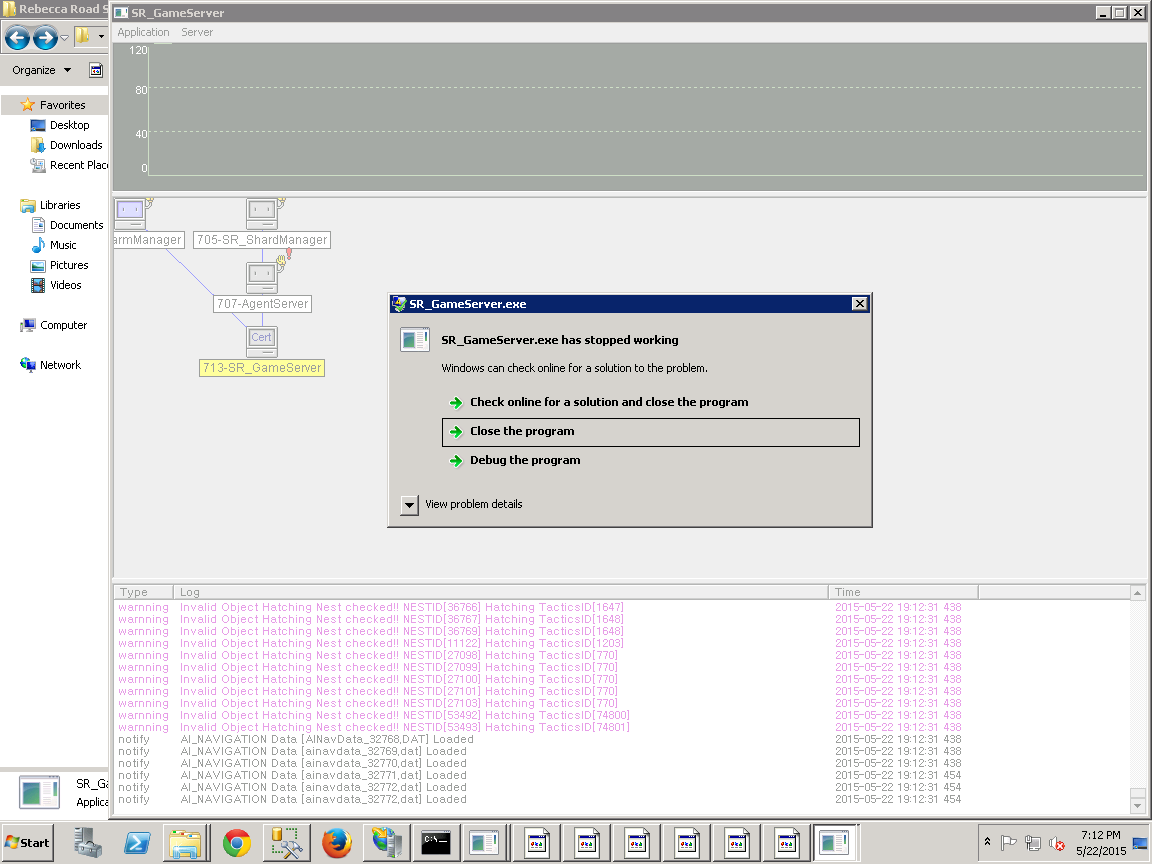The width and height of the screenshot is (1152, 864).
Task: Click the Explorer Back navigation arrow
Action: pos(18,37)
